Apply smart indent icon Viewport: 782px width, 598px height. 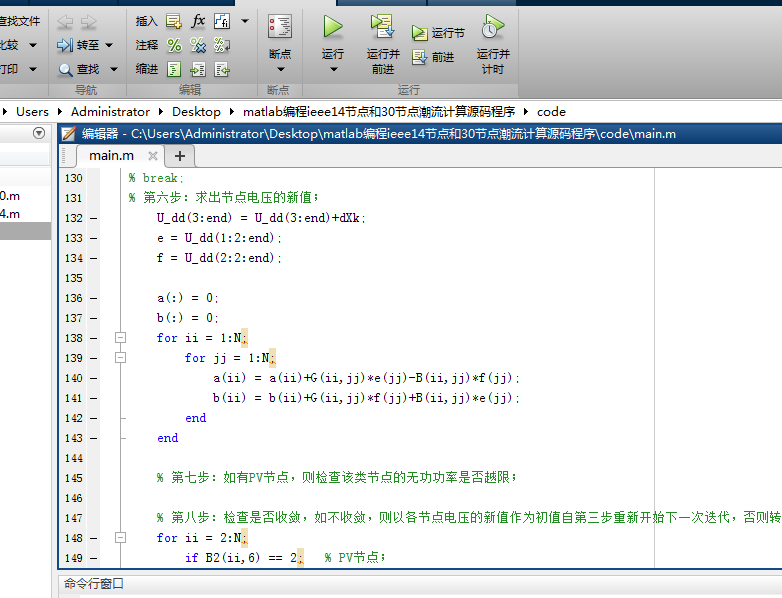coord(174,69)
